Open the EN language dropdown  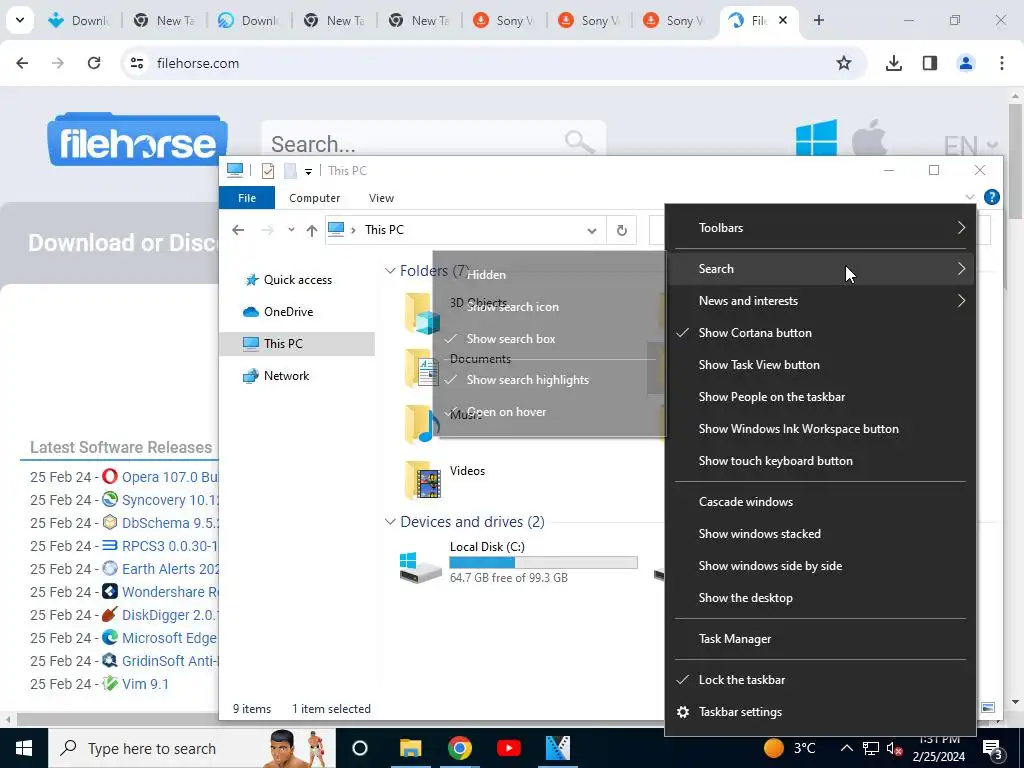pyautogui.click(x=970, y=145)
